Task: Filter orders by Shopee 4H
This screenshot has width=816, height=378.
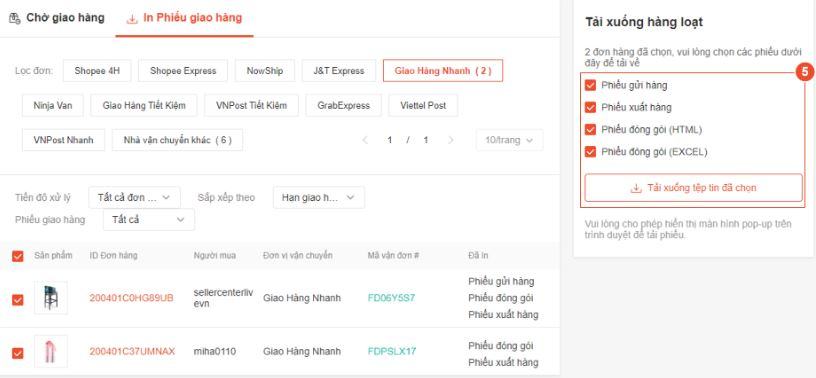Action: pos(97,71)
